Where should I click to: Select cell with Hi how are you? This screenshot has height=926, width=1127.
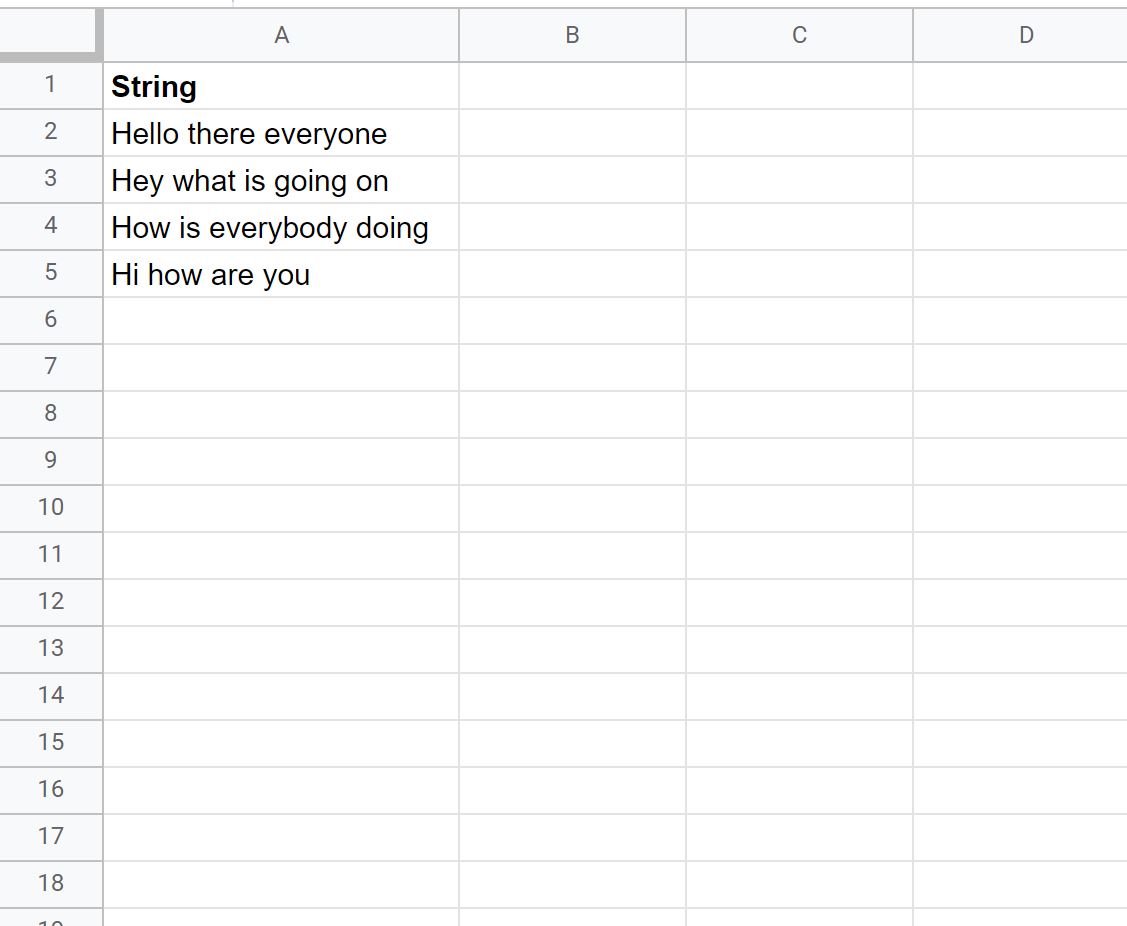pos(281,274)
